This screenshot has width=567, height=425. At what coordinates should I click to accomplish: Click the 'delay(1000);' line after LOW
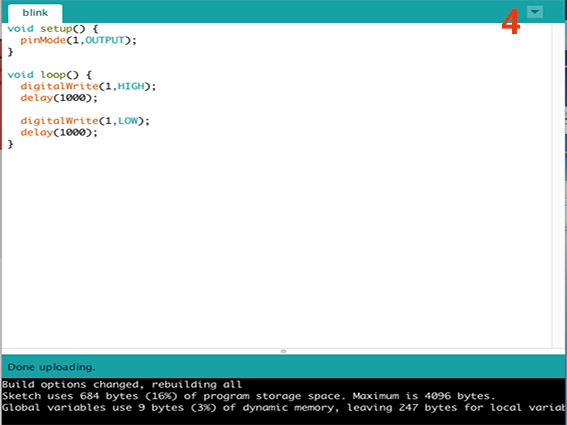pyautogui.click(x=59, y=132)
